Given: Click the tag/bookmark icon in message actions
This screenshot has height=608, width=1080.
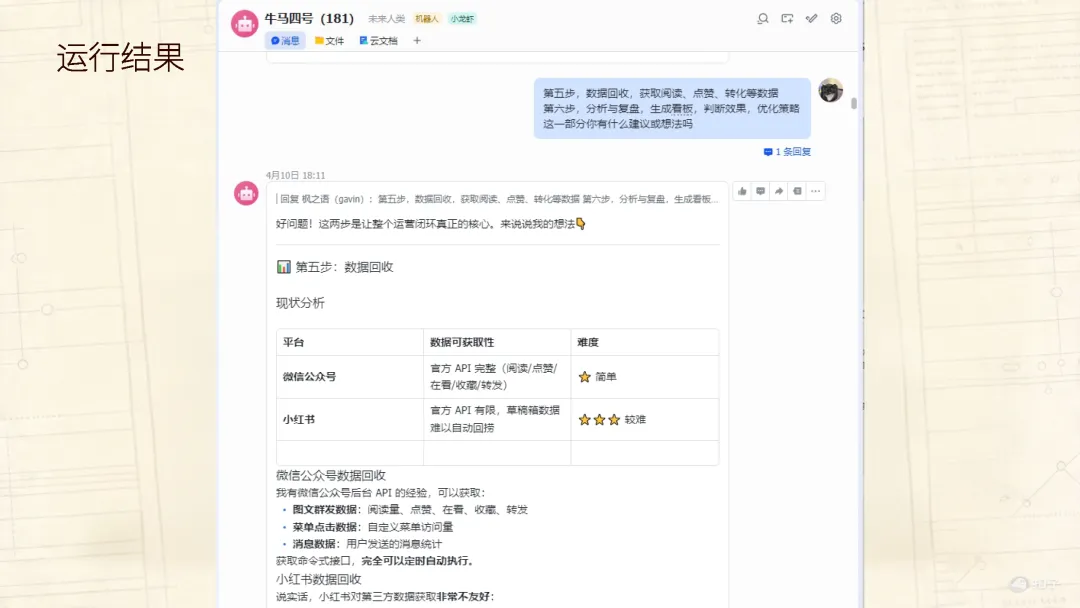Looking at the screenshot, I should 797,191.
